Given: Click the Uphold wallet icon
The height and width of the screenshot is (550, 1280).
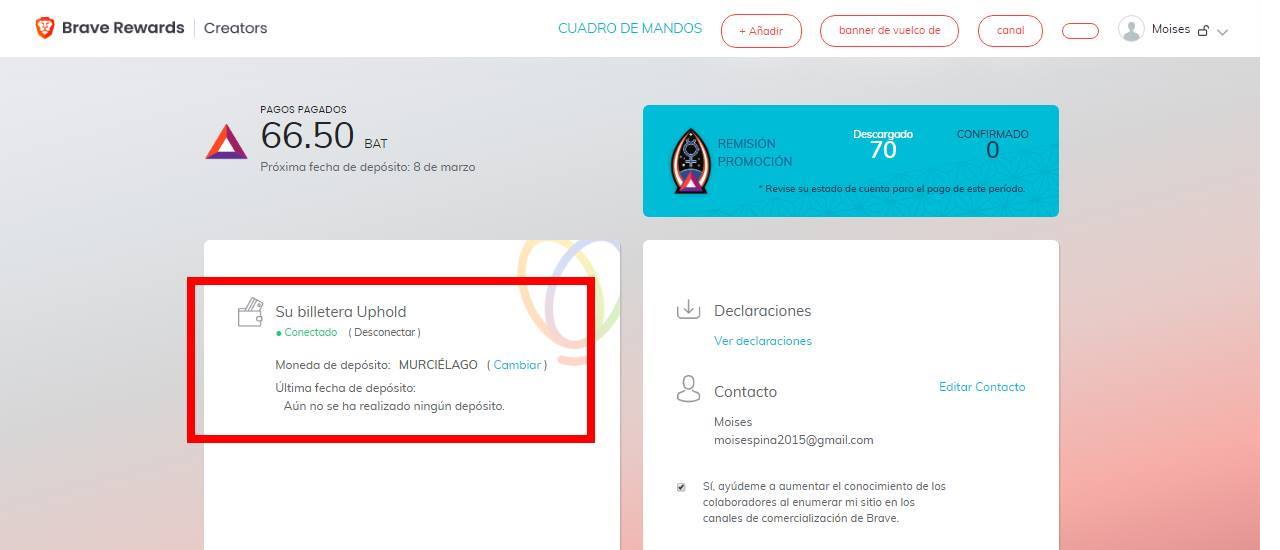Looking at the screenshot, I should click(x=250, y=313).
